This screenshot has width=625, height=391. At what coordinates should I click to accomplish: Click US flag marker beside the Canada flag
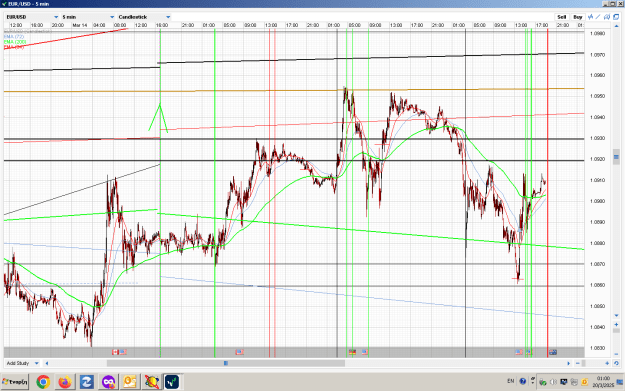[x=123, y=352]
